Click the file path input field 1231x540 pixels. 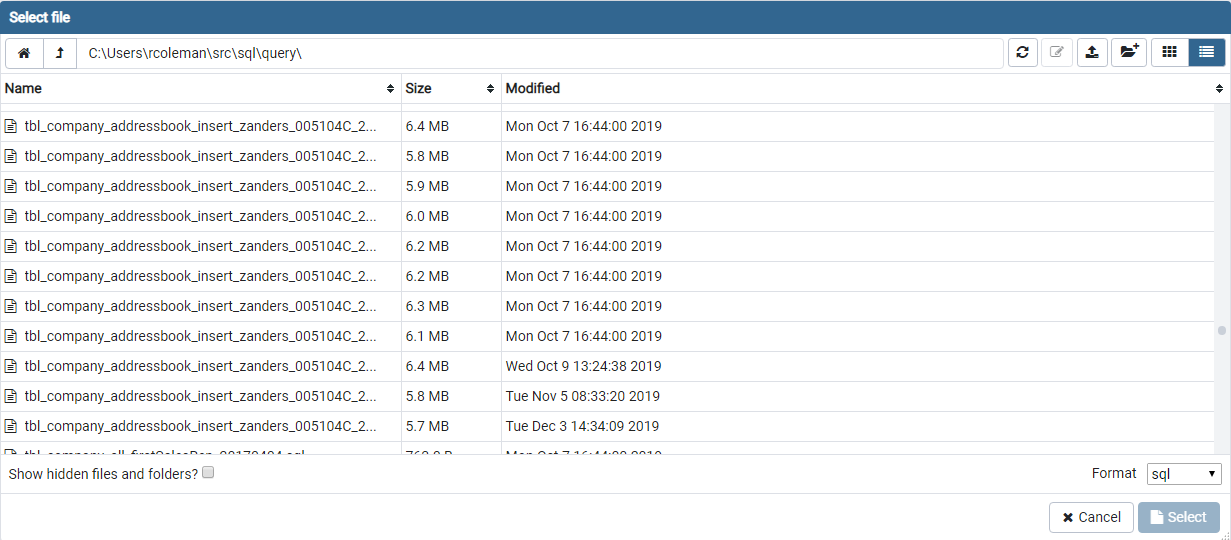[540, 53]
